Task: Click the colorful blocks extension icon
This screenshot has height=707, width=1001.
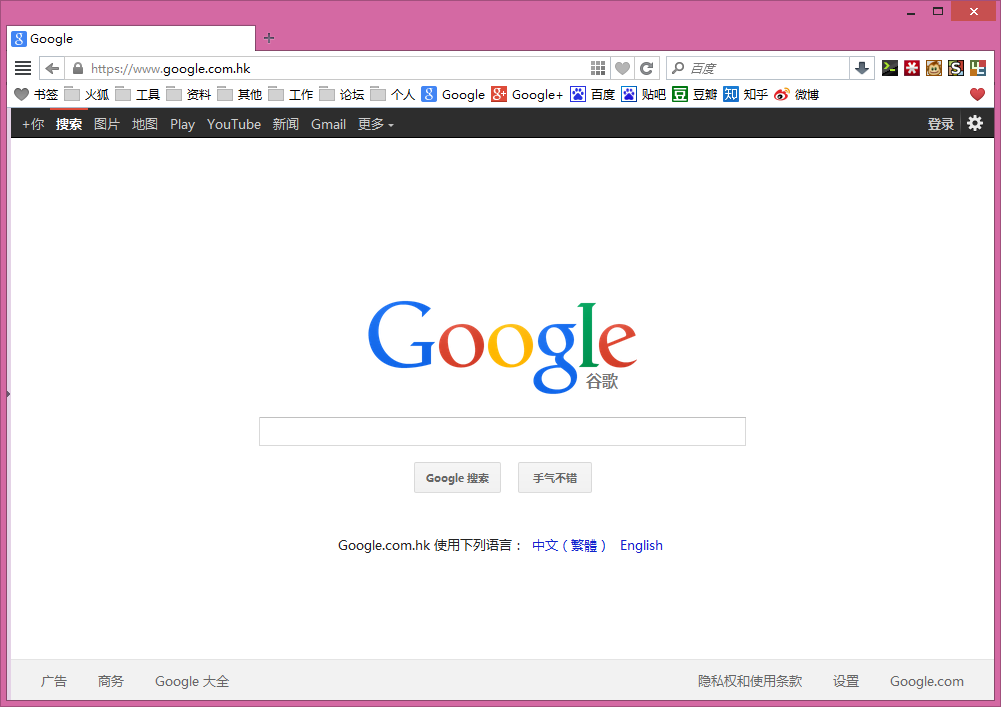Action: point(978,68)
